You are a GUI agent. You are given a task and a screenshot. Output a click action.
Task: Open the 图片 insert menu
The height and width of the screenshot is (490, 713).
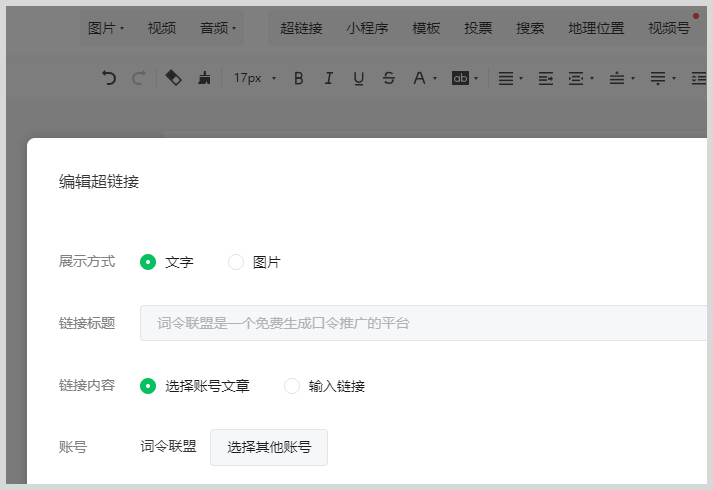[106, 28]
